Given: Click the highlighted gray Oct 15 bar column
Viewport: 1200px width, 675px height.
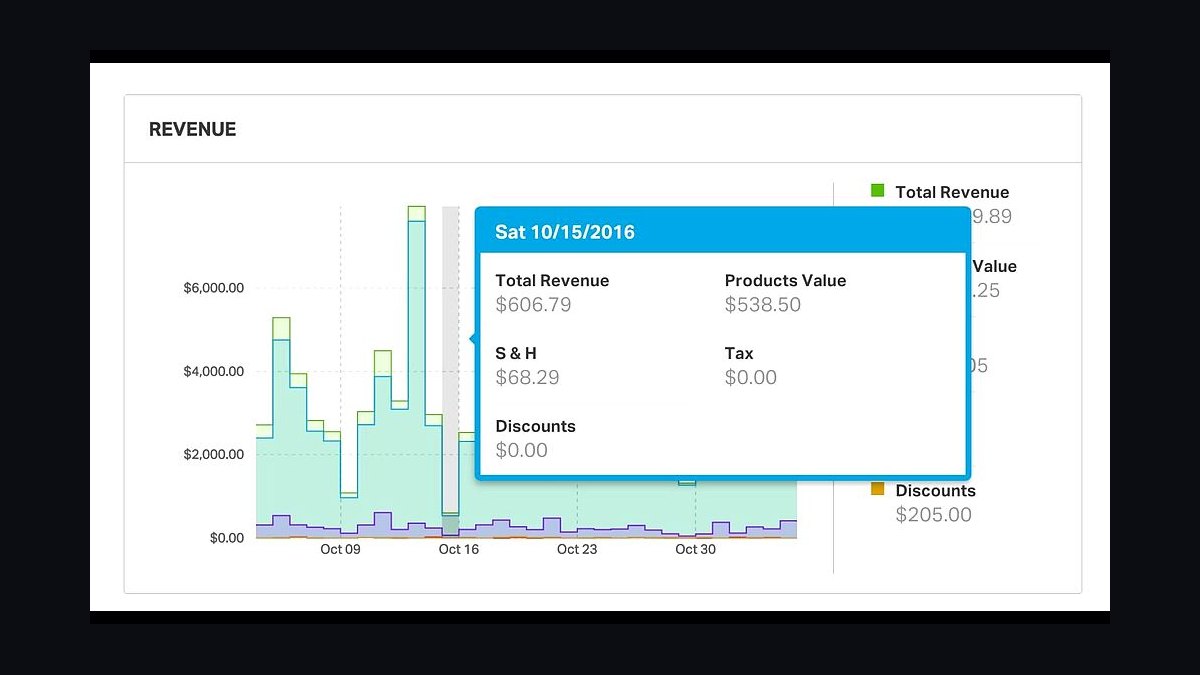Looking at the screenshot, I should coord(451,372).
